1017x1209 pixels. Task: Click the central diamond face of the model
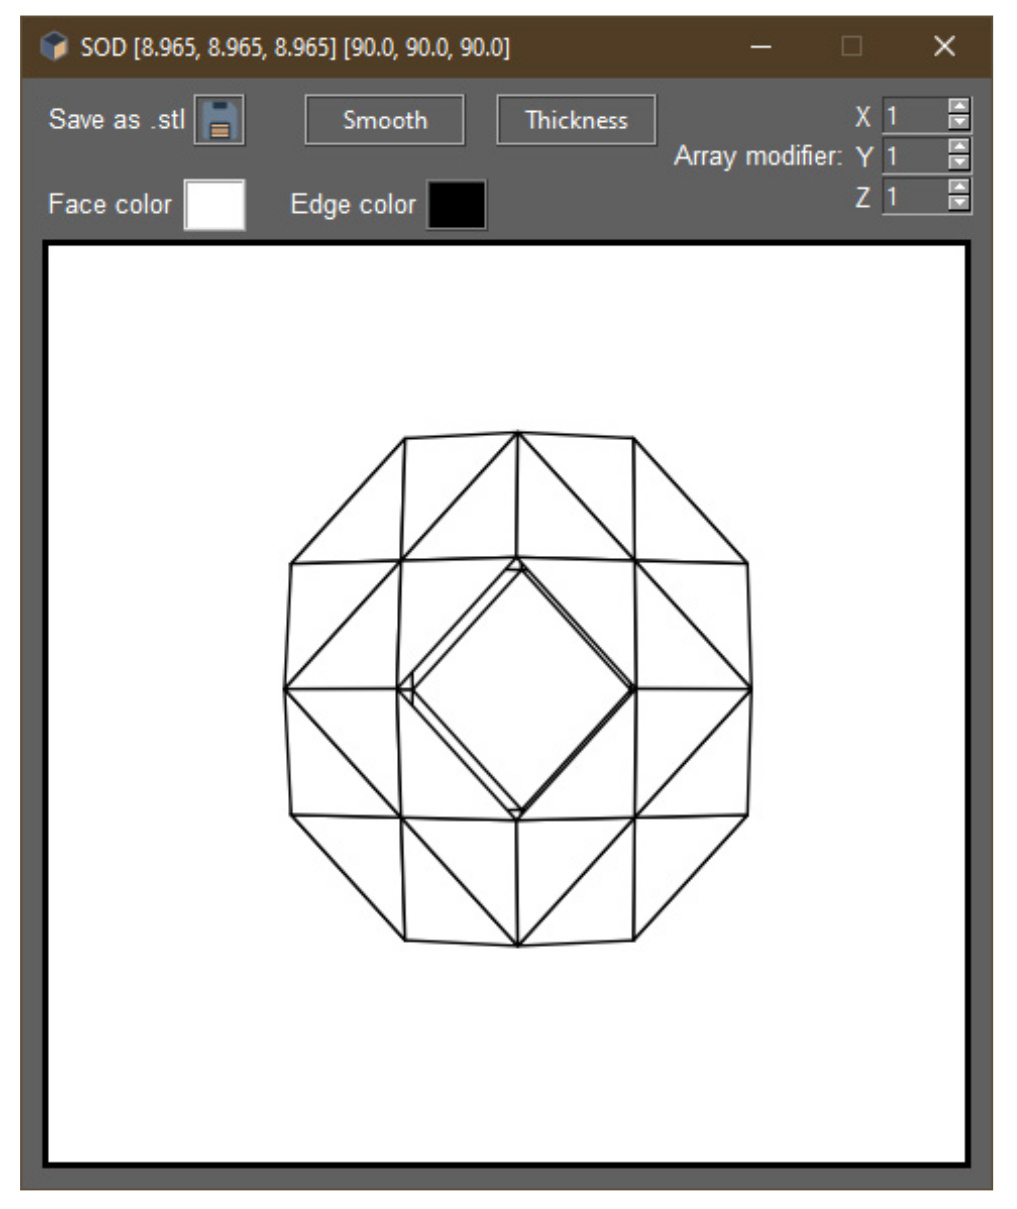(524, 688)
